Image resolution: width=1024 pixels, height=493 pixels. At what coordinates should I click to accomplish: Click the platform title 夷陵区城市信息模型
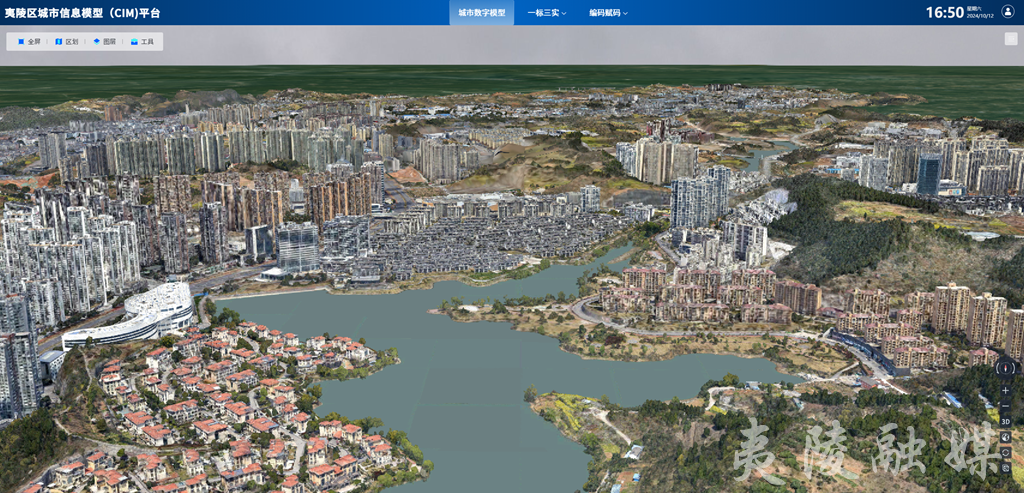(82, 13)
